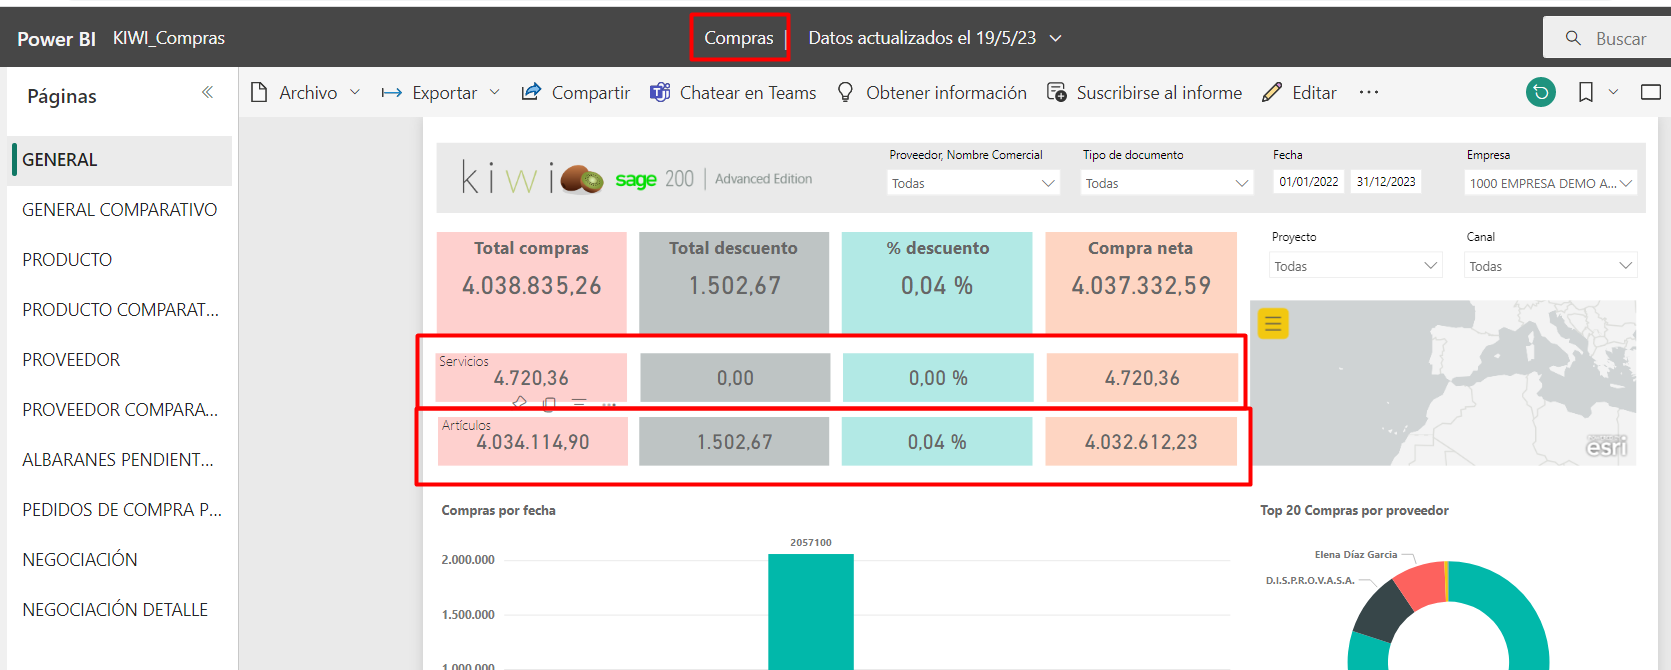Open the Exportar menu
The width and height of the screenshot is (1671, 670).
(x=441, y=93)
